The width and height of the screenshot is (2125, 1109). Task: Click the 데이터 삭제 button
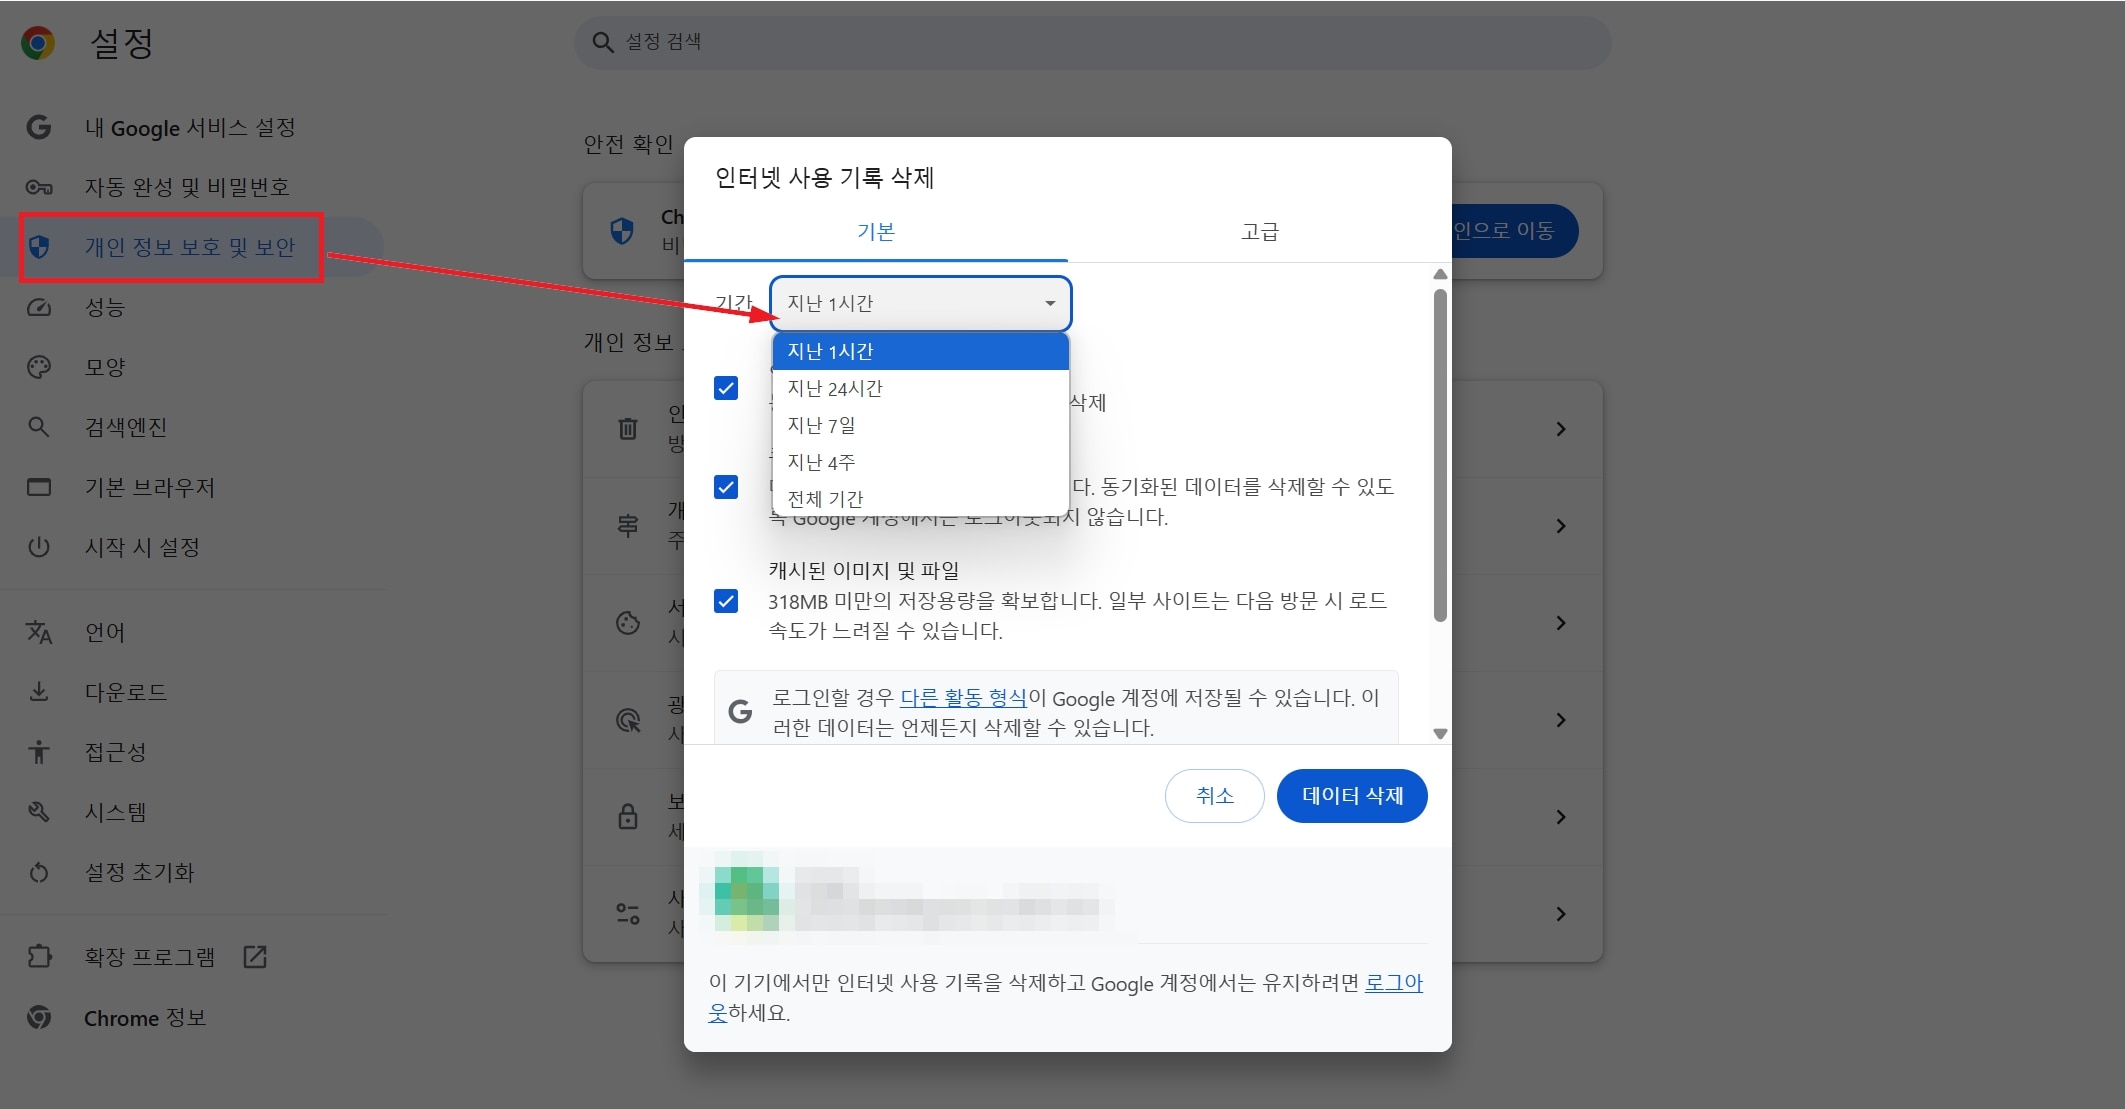[x=1352, y=796]
